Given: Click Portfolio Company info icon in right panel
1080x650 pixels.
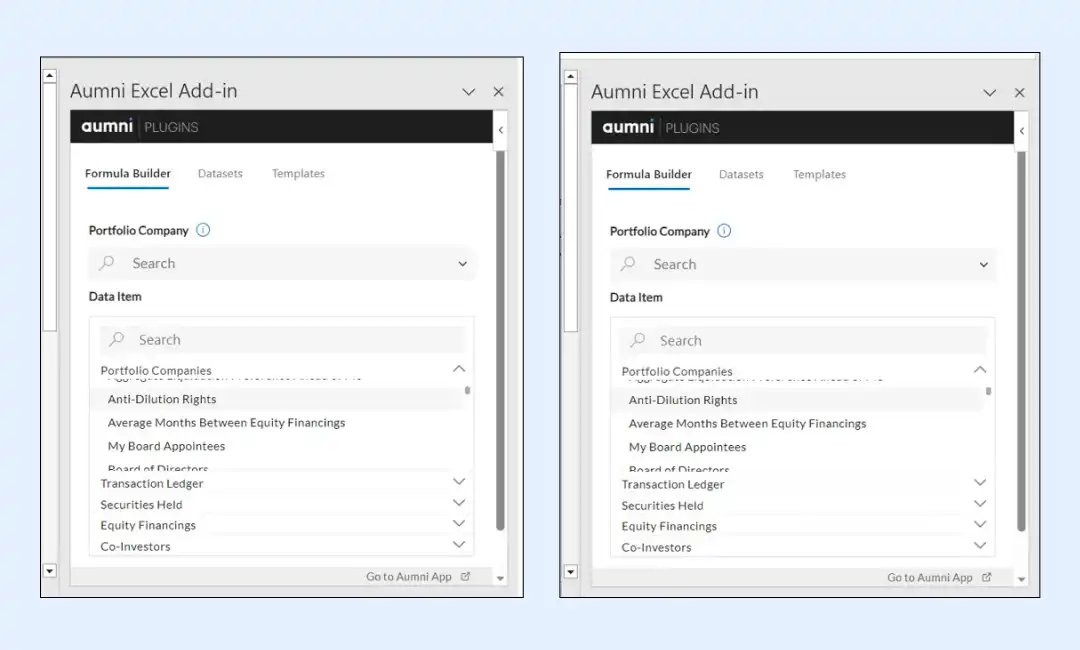Looking at the screenshot, I should (724, 231).
